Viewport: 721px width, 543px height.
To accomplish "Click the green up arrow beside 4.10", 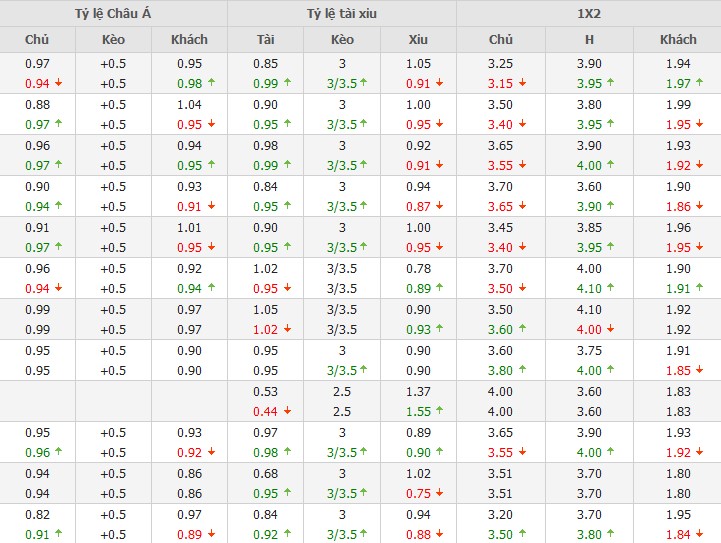I will (609, 288).
